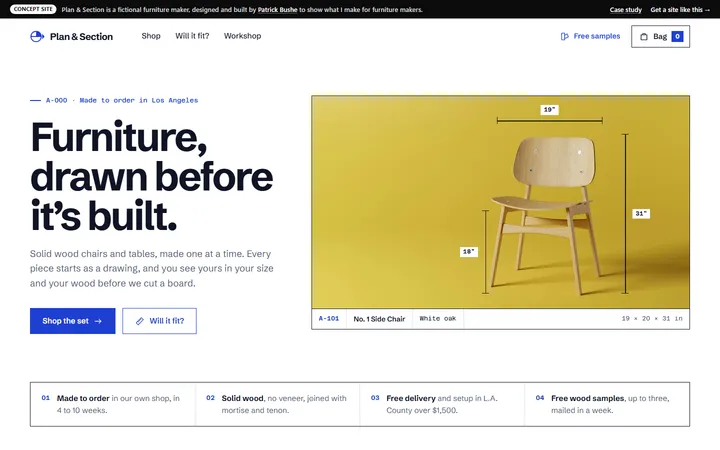Click the Made to order feature item 01

112,404
